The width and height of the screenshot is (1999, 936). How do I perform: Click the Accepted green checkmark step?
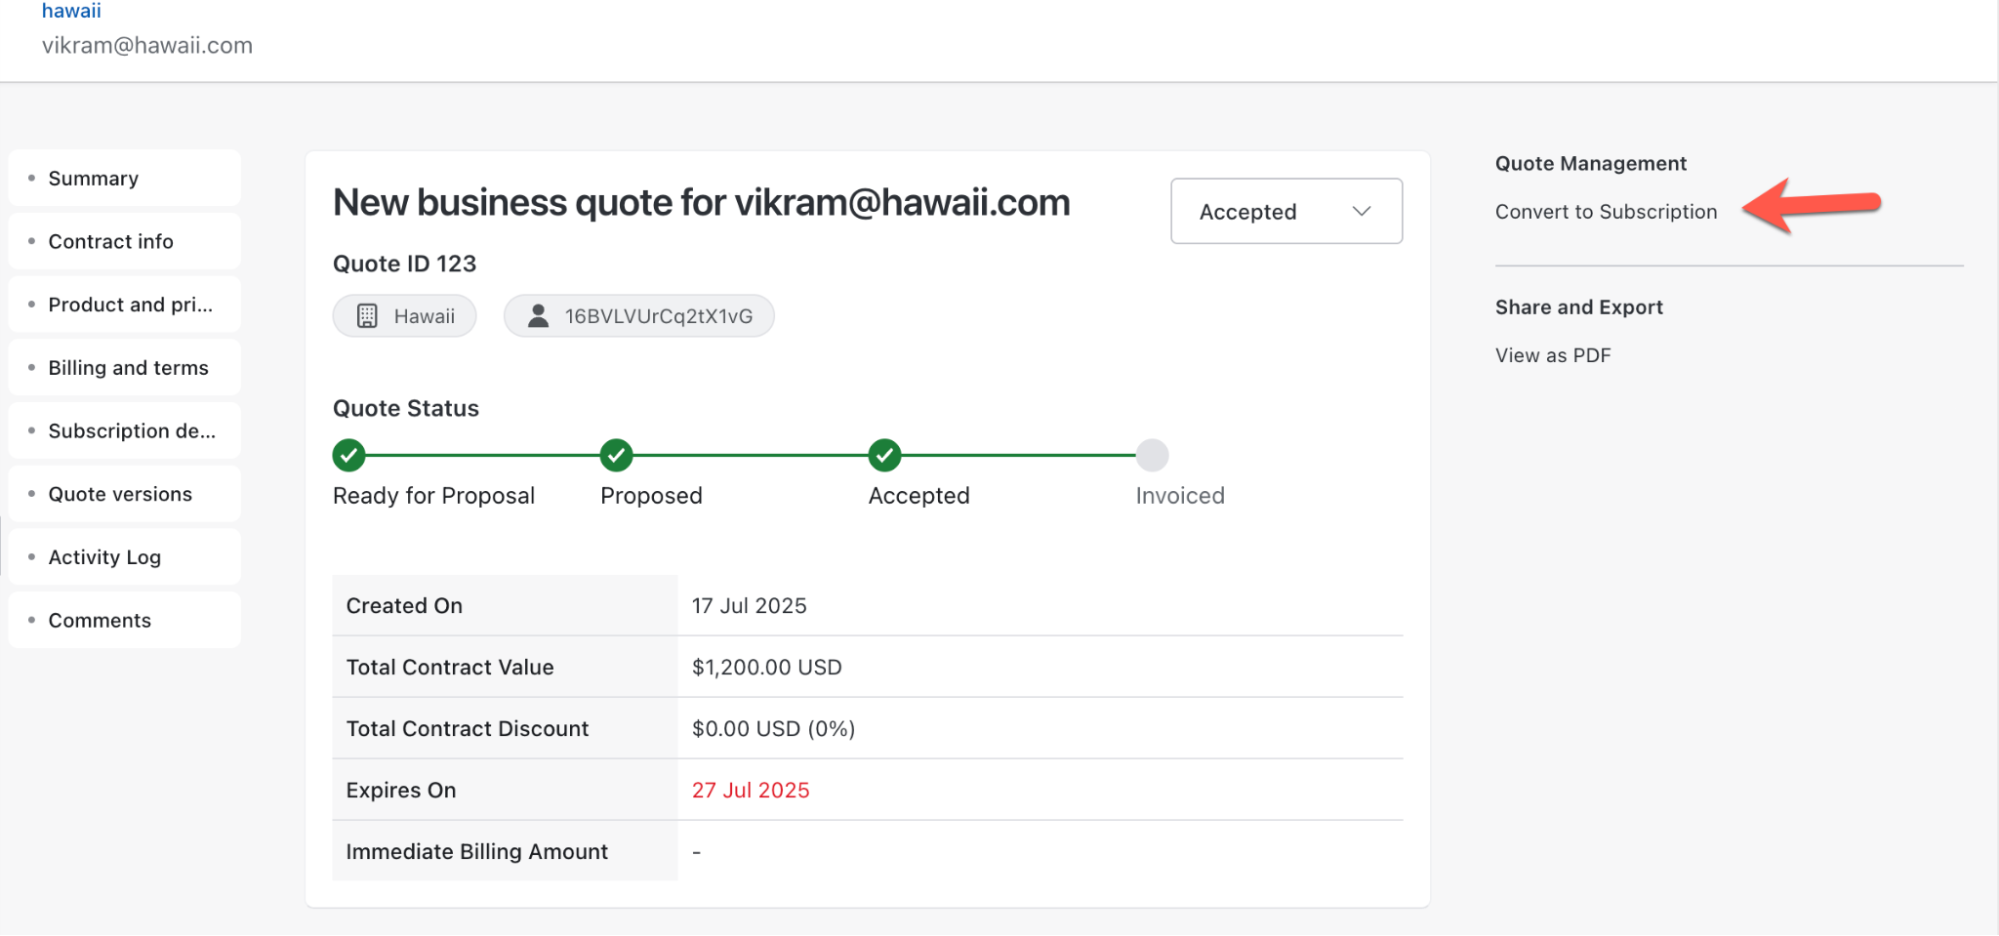[884, 455]
